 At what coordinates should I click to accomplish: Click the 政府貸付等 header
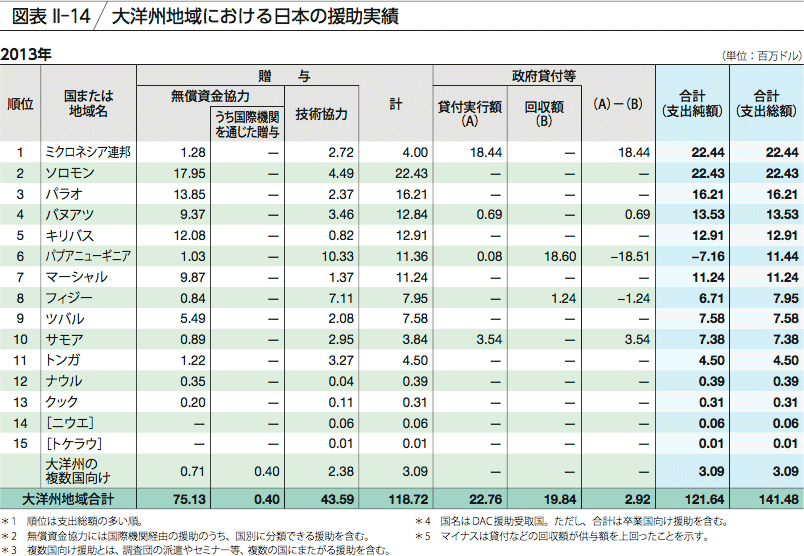pyautogui.click(x=544, y=76)
